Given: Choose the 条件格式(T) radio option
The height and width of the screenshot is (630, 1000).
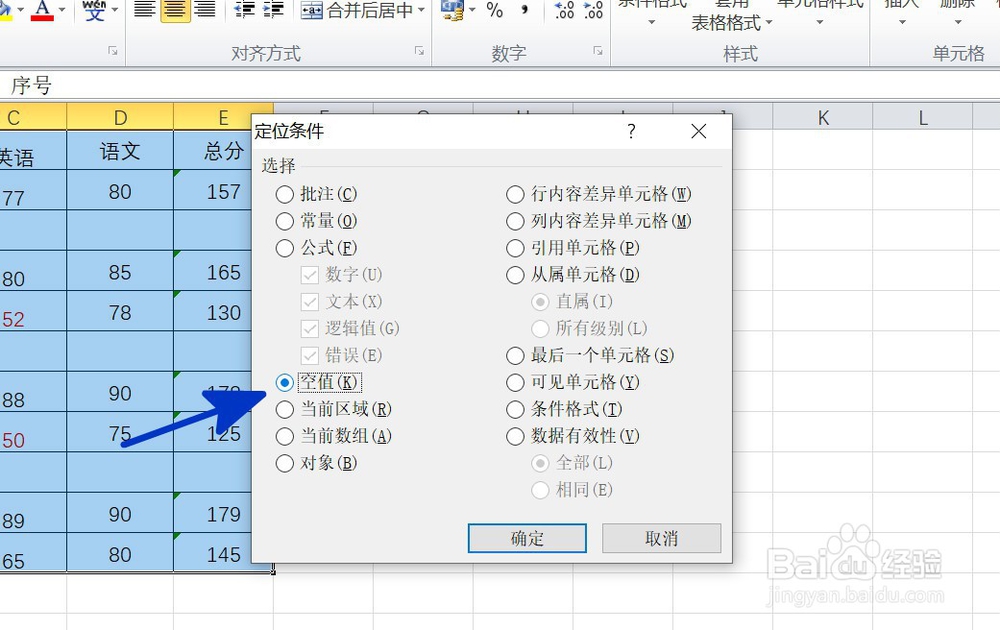Looking at the screenshot, I should point(516,409).
